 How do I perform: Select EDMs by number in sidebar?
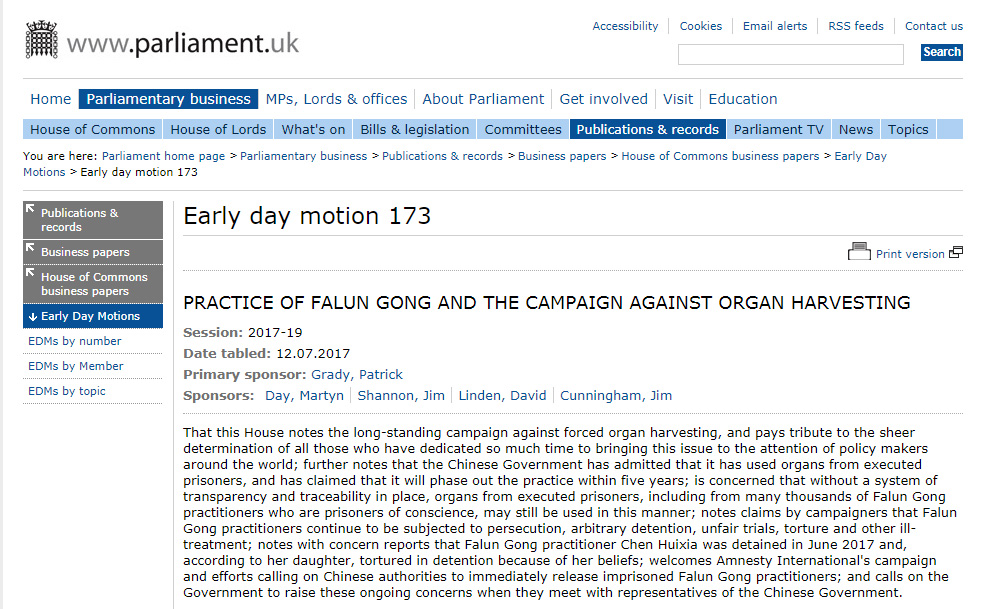click(x=75, y=341)
